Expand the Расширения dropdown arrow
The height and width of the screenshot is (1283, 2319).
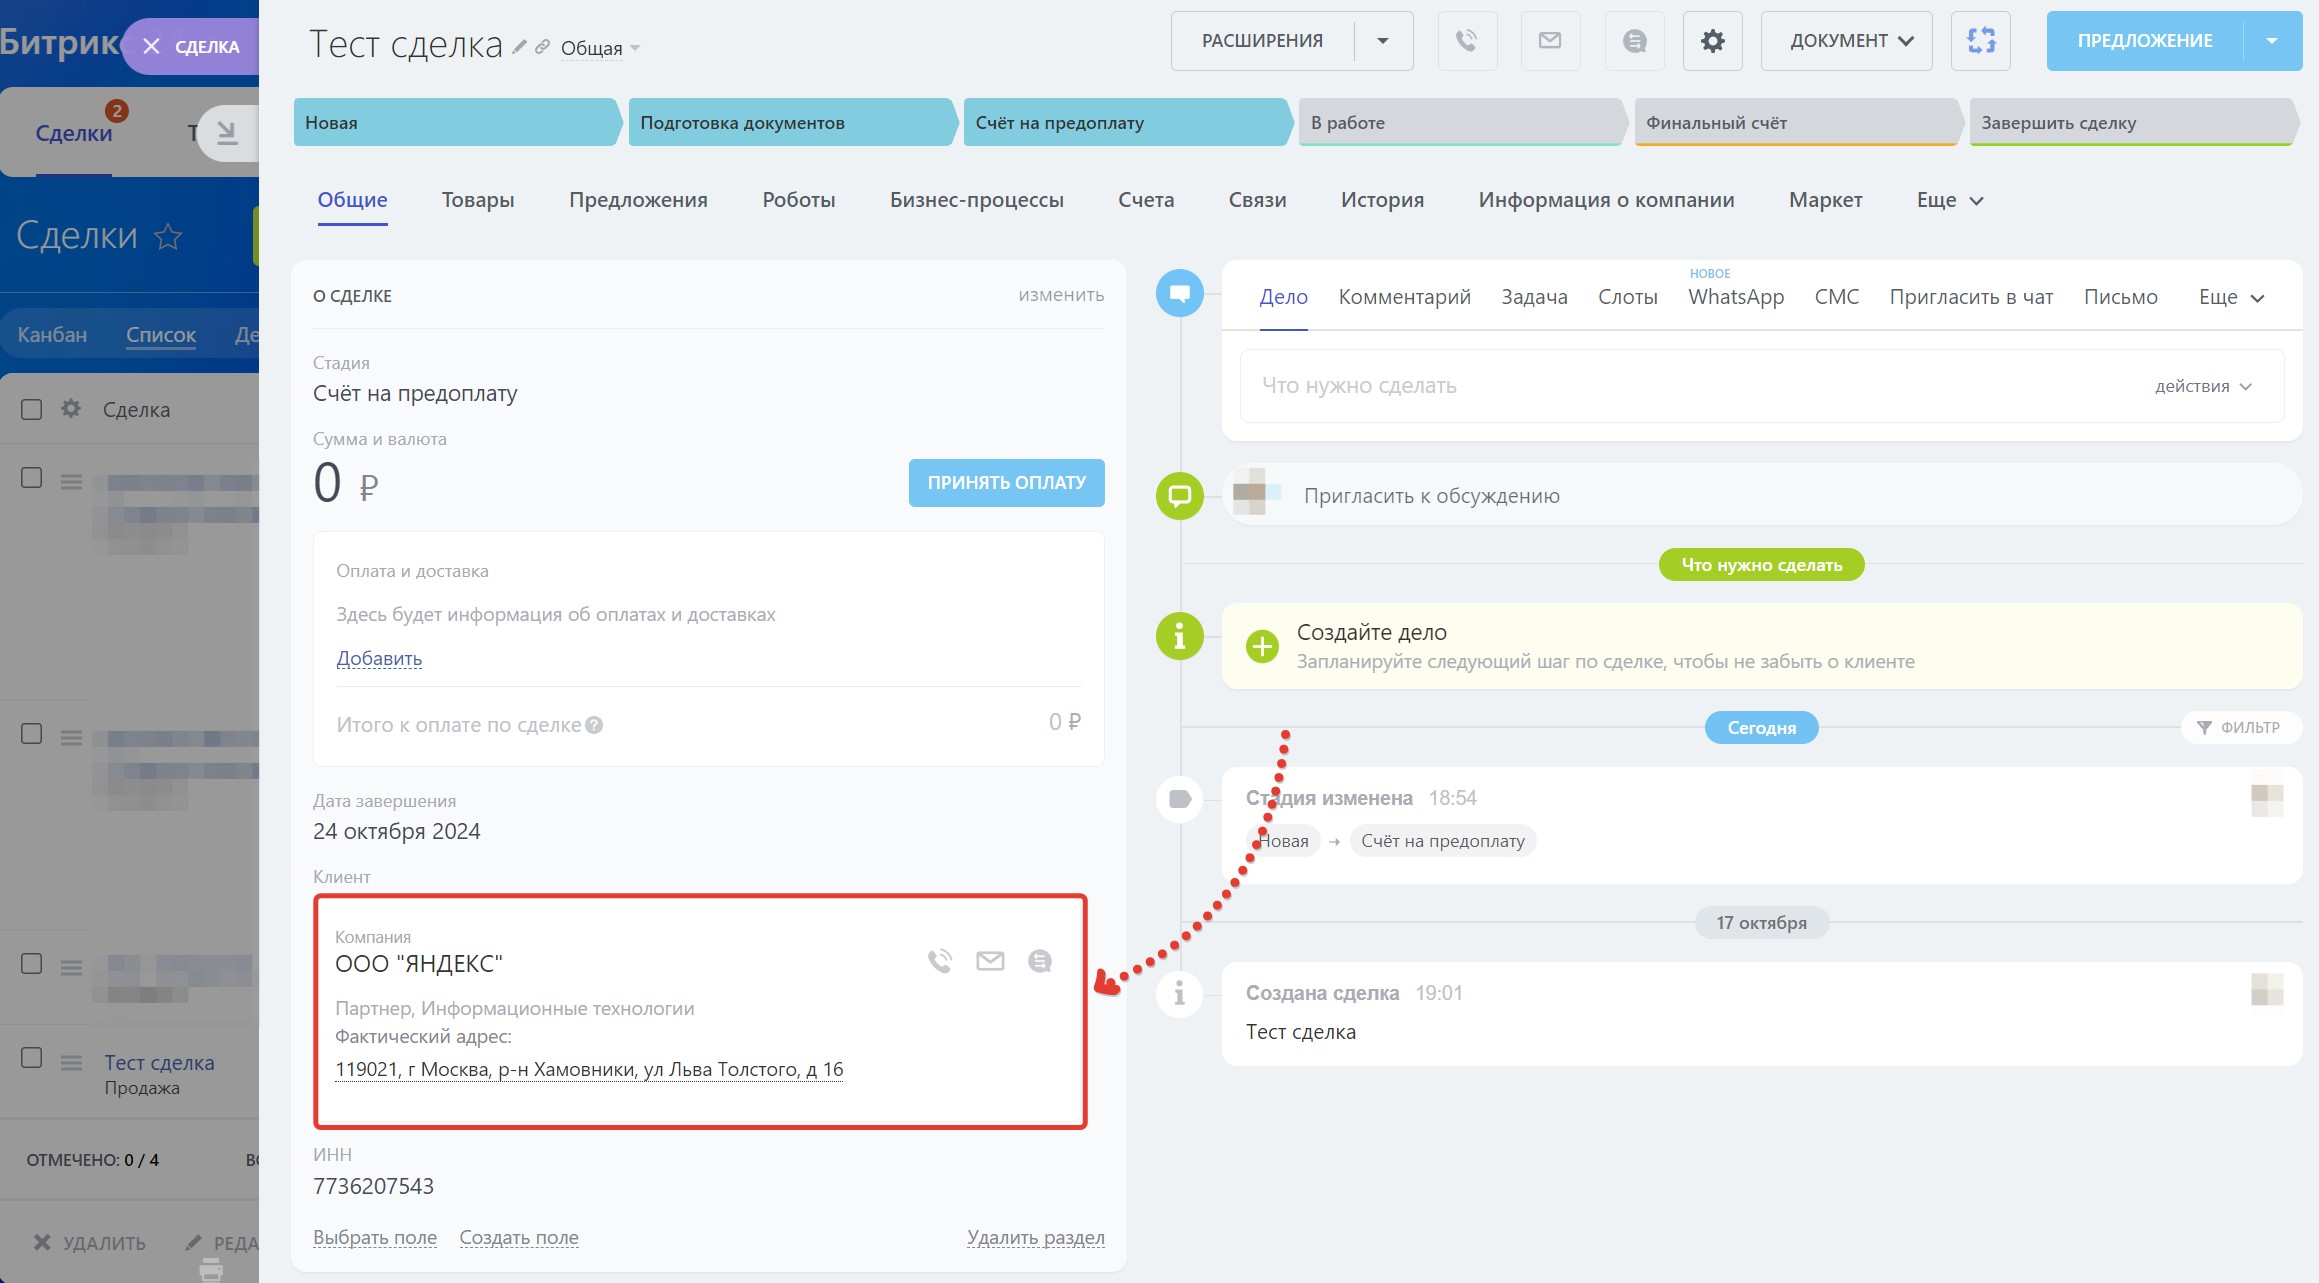tap(1383, 41)
